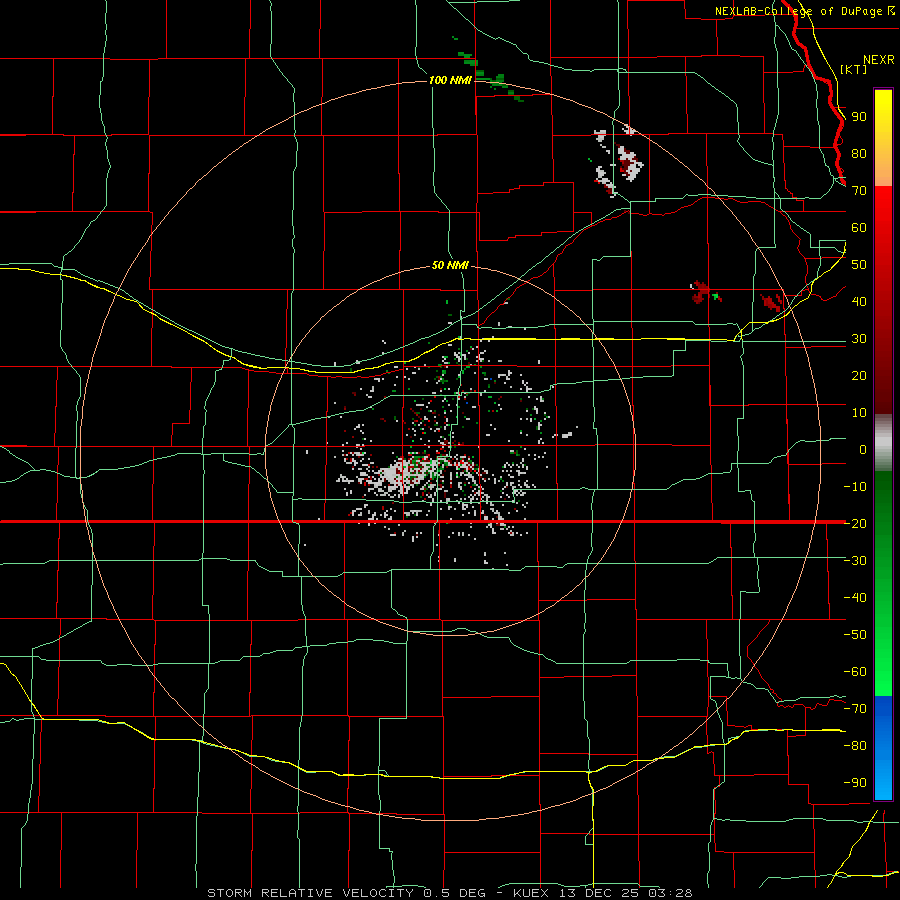This screenshot has height=900, width=900.
Task: Pick the bright green band near -60
Action: (883, 669)
